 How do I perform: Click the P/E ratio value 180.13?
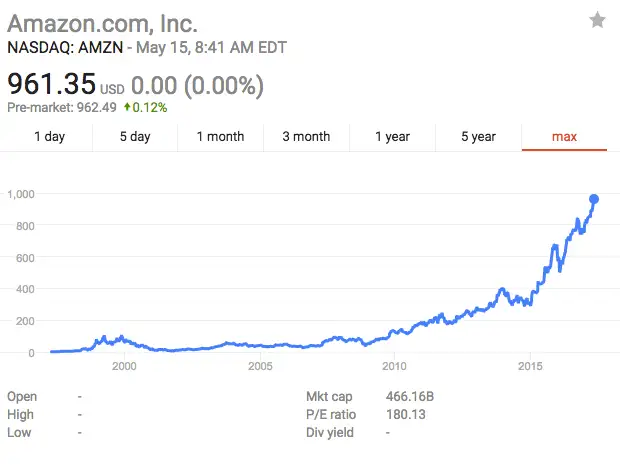pyautogui.click(x=406, y=414)
